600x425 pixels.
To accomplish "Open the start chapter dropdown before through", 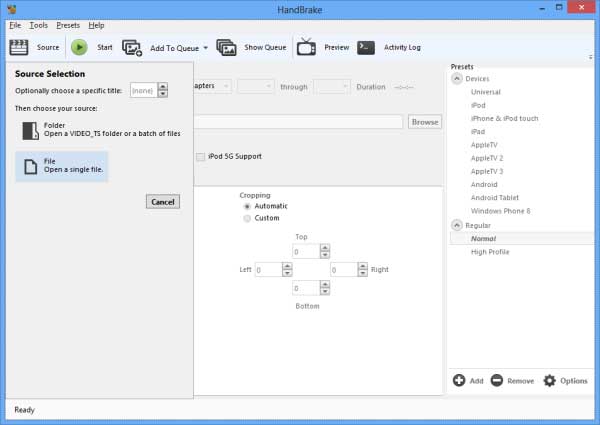I will [x=256, y=86].
